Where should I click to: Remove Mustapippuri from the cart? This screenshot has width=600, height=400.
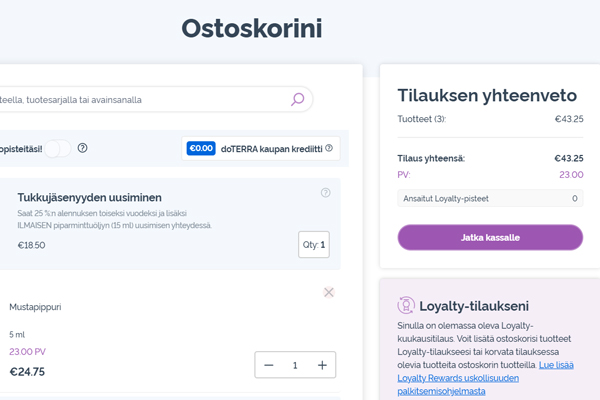(x=329, y=292)
